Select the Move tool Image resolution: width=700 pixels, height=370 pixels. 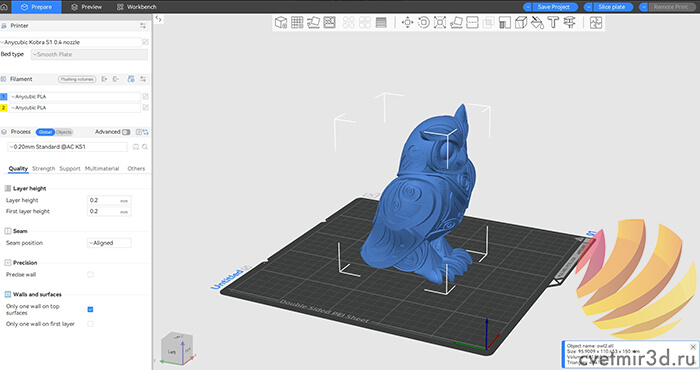click(407, 22)
